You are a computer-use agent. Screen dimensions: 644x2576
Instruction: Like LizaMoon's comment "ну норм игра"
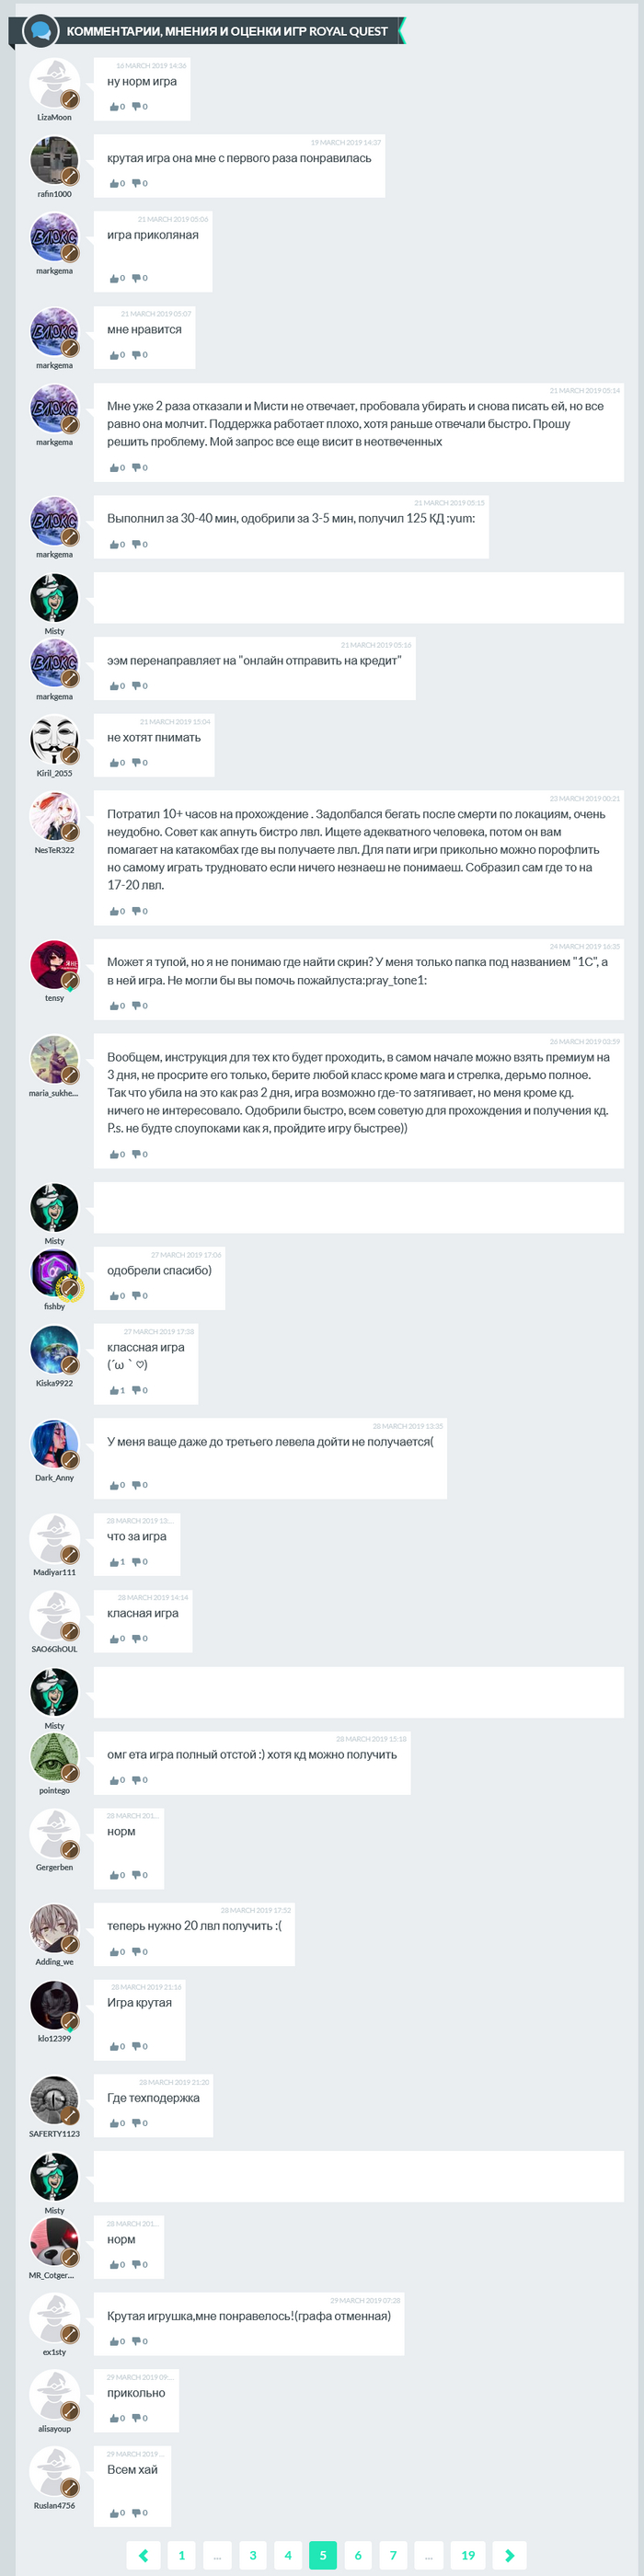[x=115, y=107]
